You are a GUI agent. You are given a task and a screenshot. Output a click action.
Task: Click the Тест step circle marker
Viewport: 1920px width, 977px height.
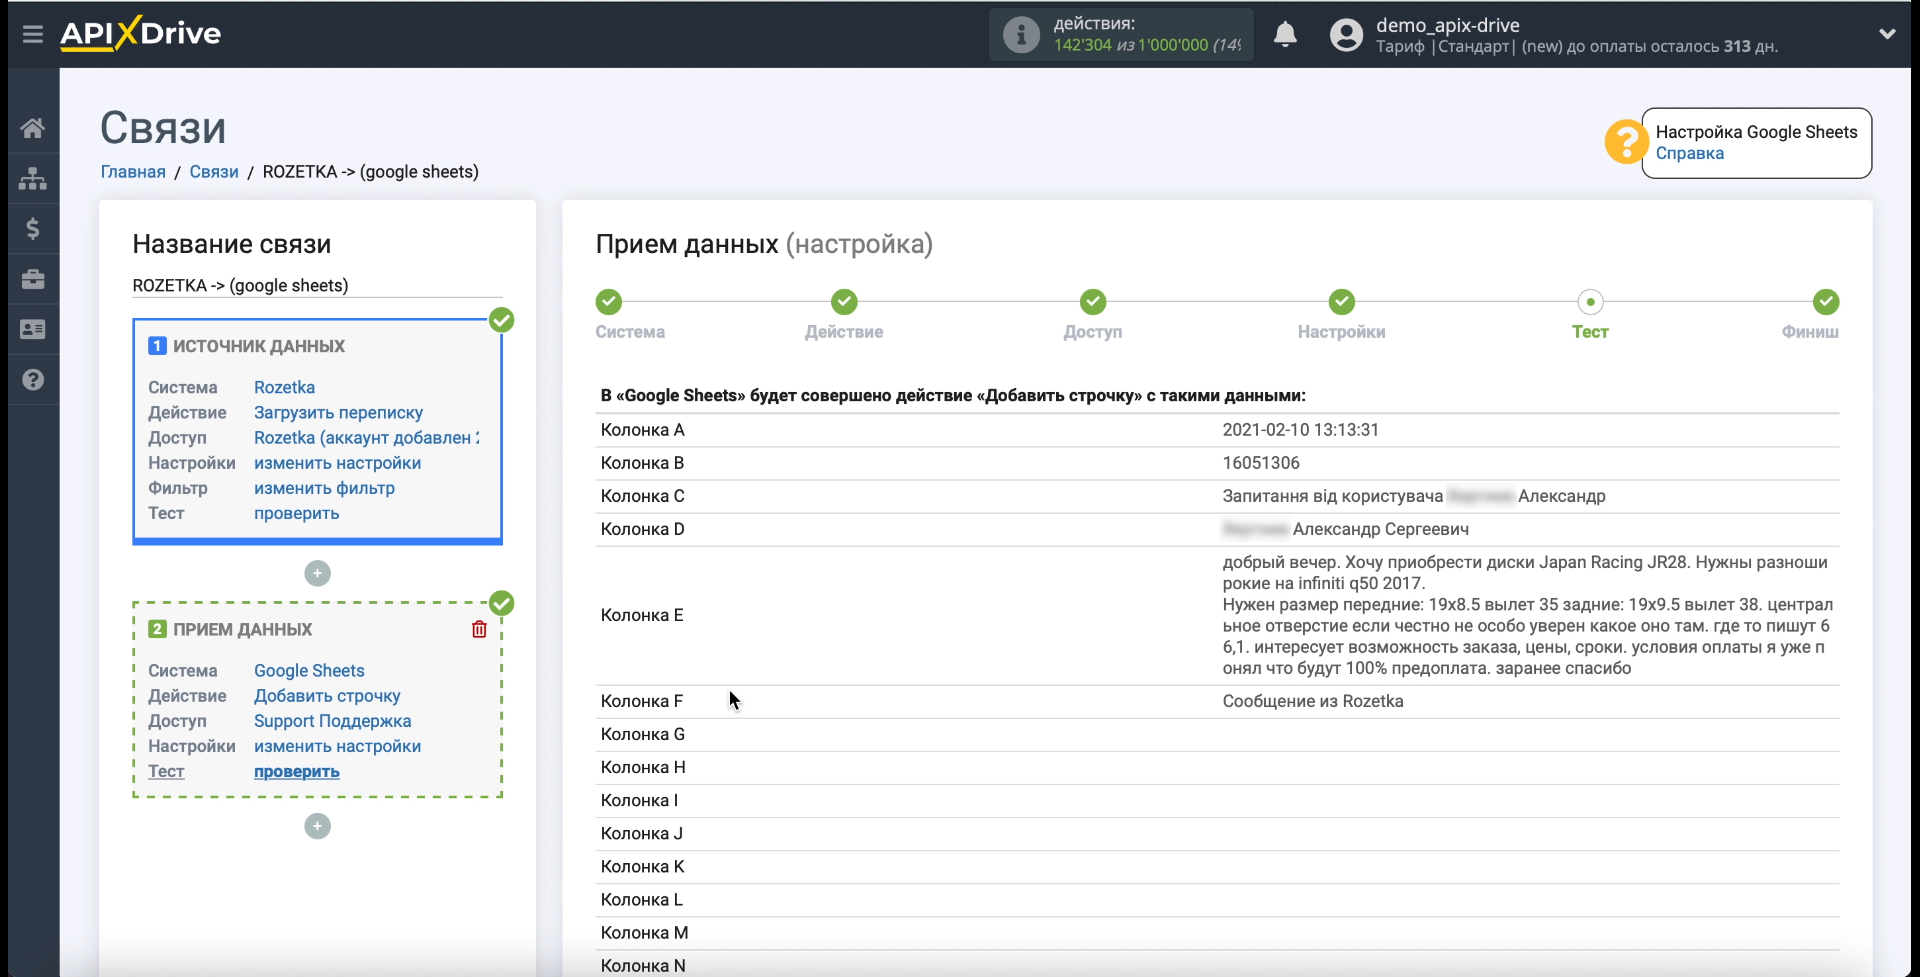[x=1590, y=302]
